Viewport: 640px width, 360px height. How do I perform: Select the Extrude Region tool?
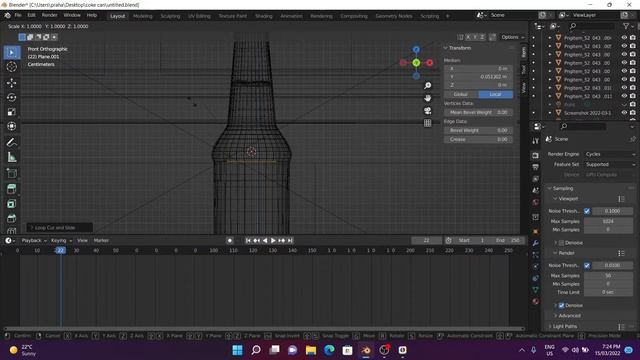pyautogui.click(x=11, y=189)
